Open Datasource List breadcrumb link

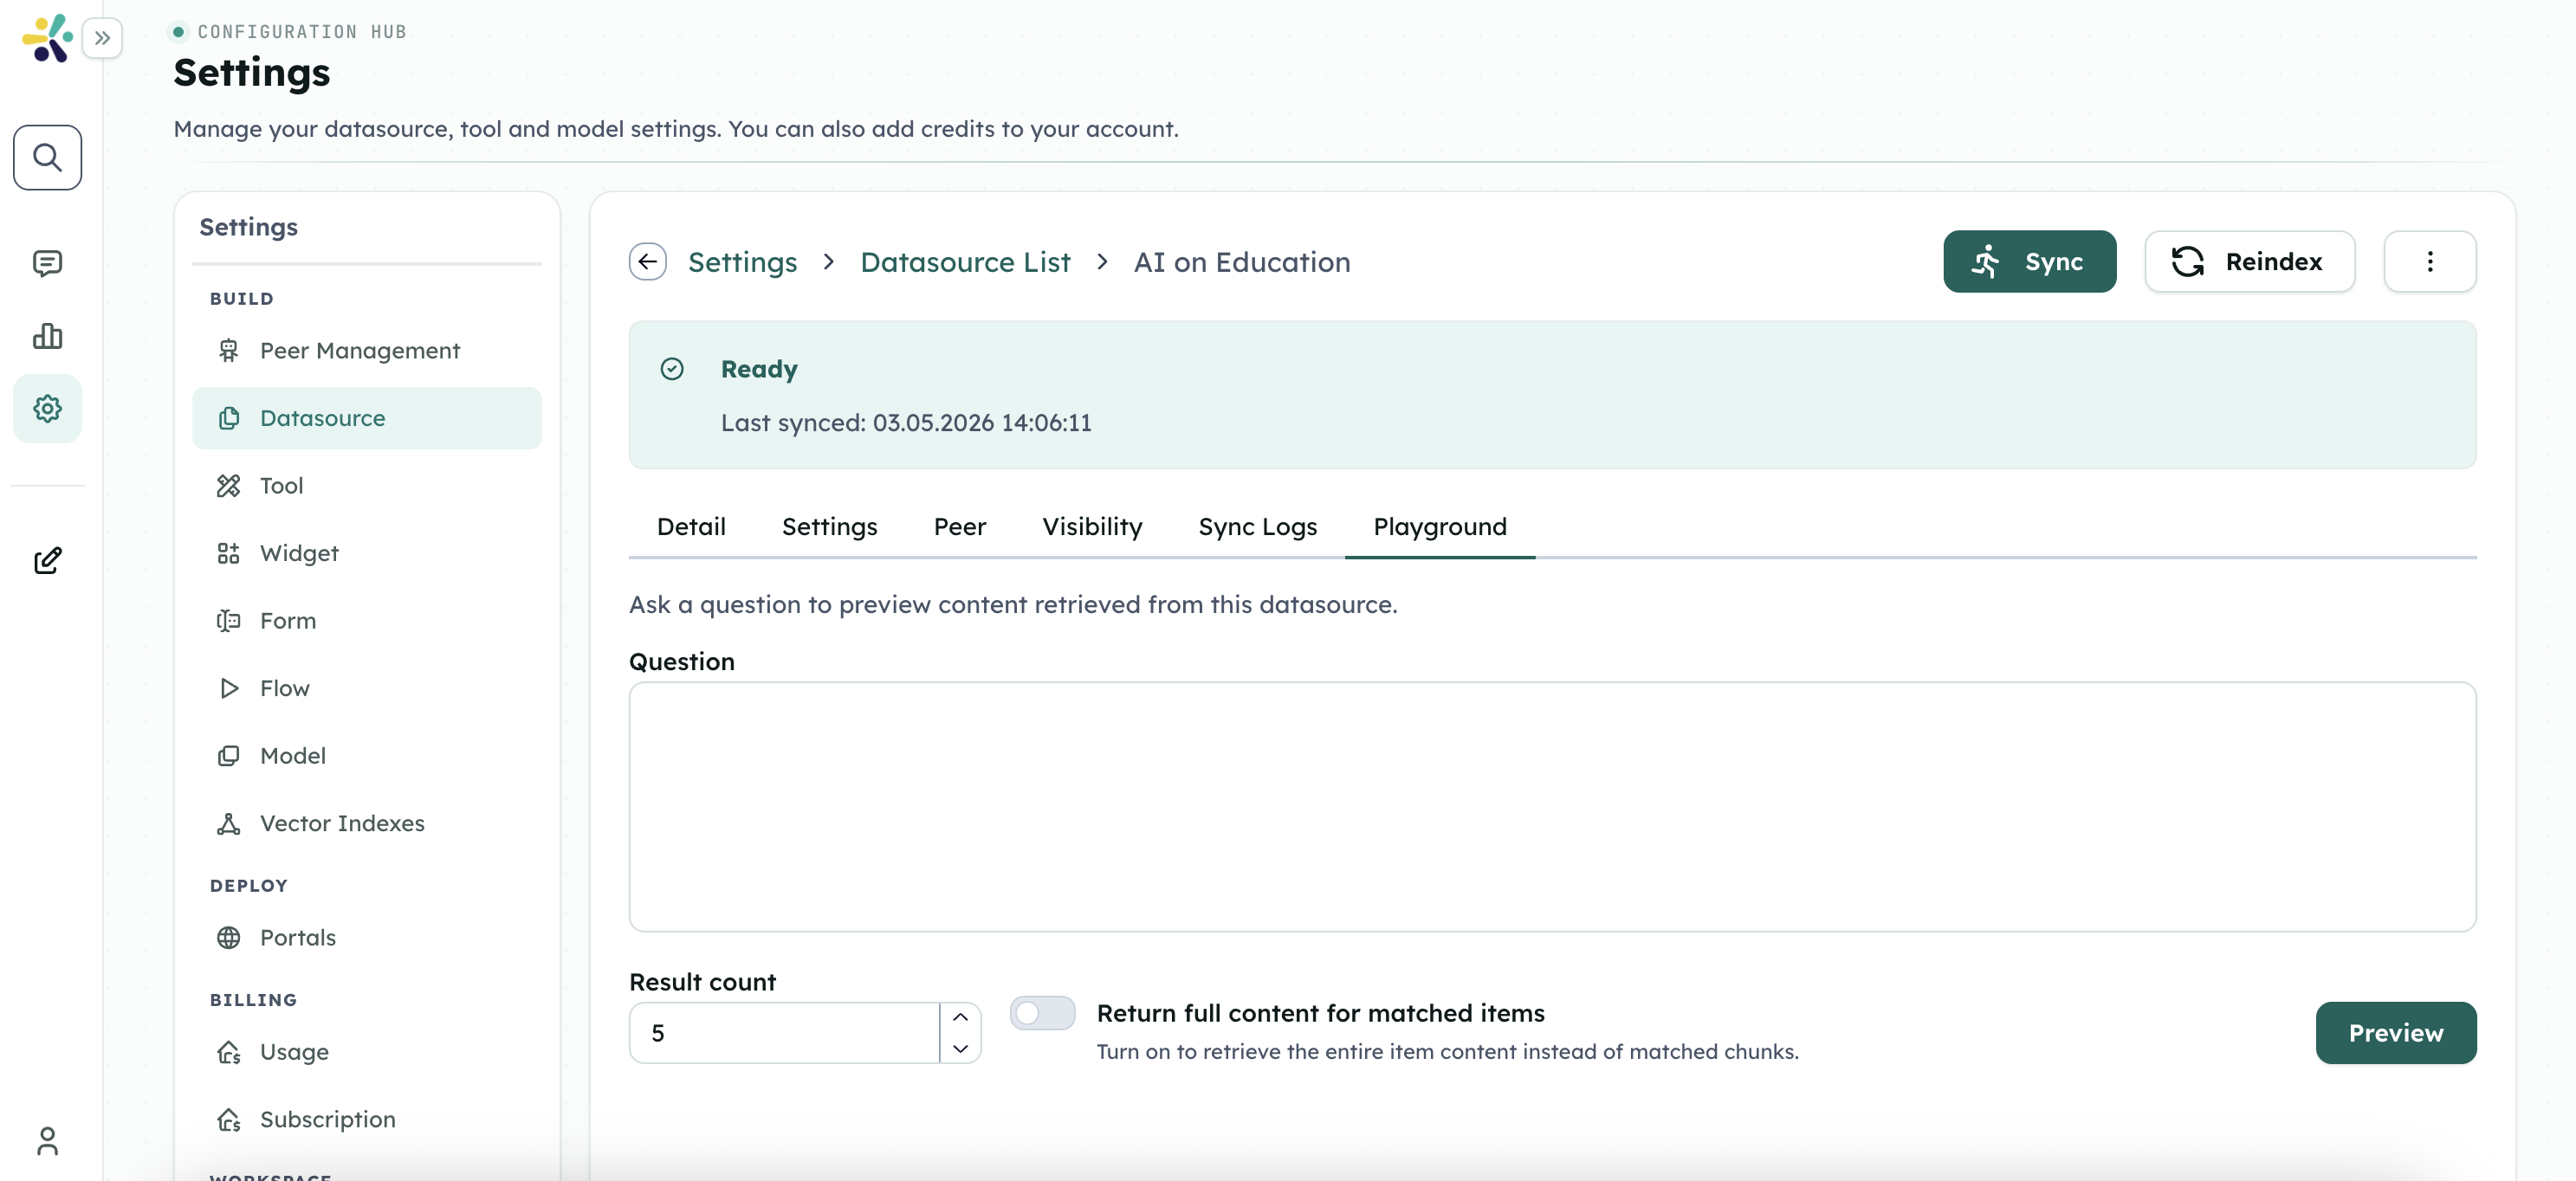(965, 262)
